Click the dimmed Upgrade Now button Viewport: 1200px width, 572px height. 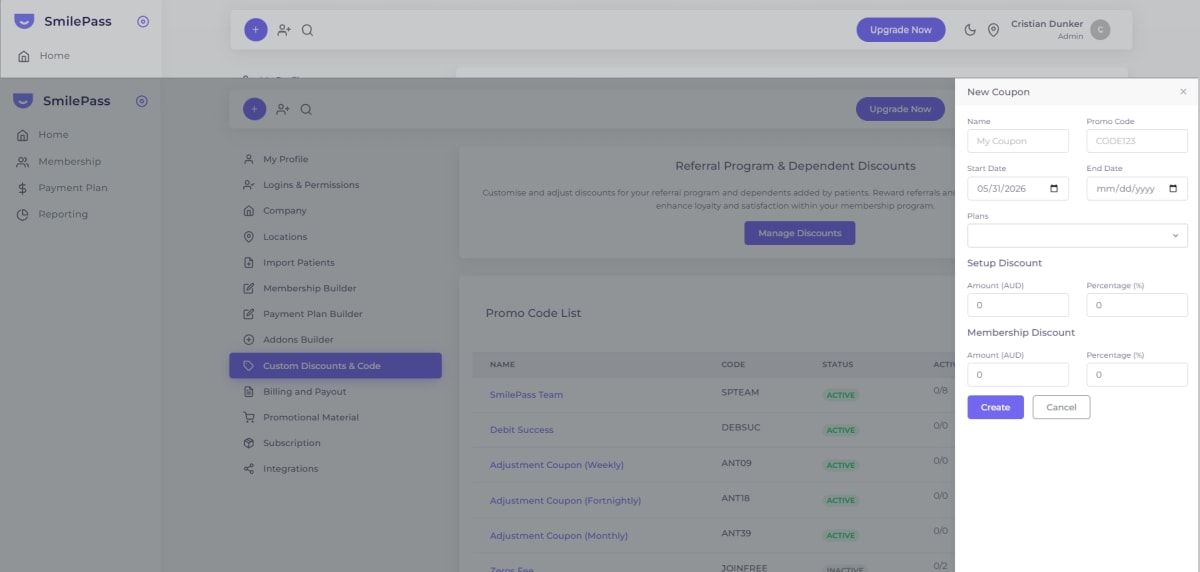click(900, 109)
